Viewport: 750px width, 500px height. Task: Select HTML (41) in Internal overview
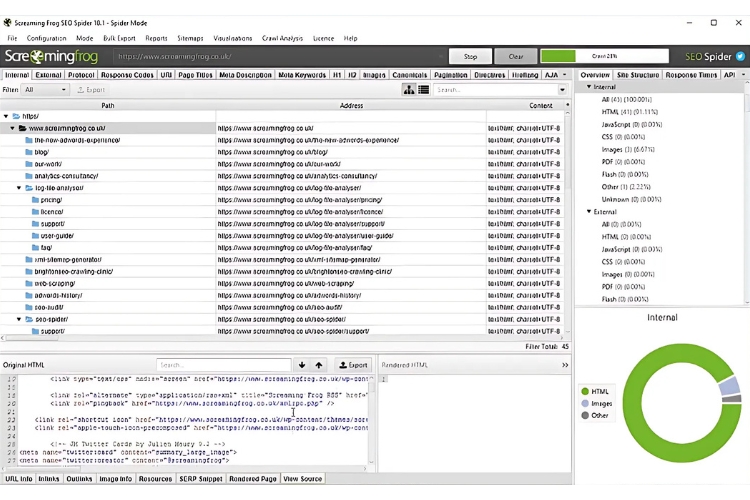629,112
